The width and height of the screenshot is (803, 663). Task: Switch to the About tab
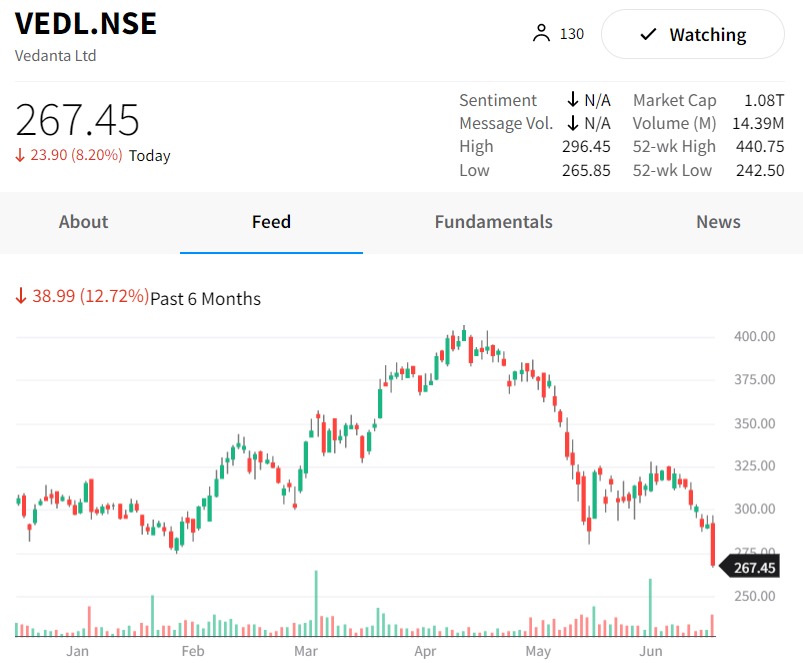point(83,222)
